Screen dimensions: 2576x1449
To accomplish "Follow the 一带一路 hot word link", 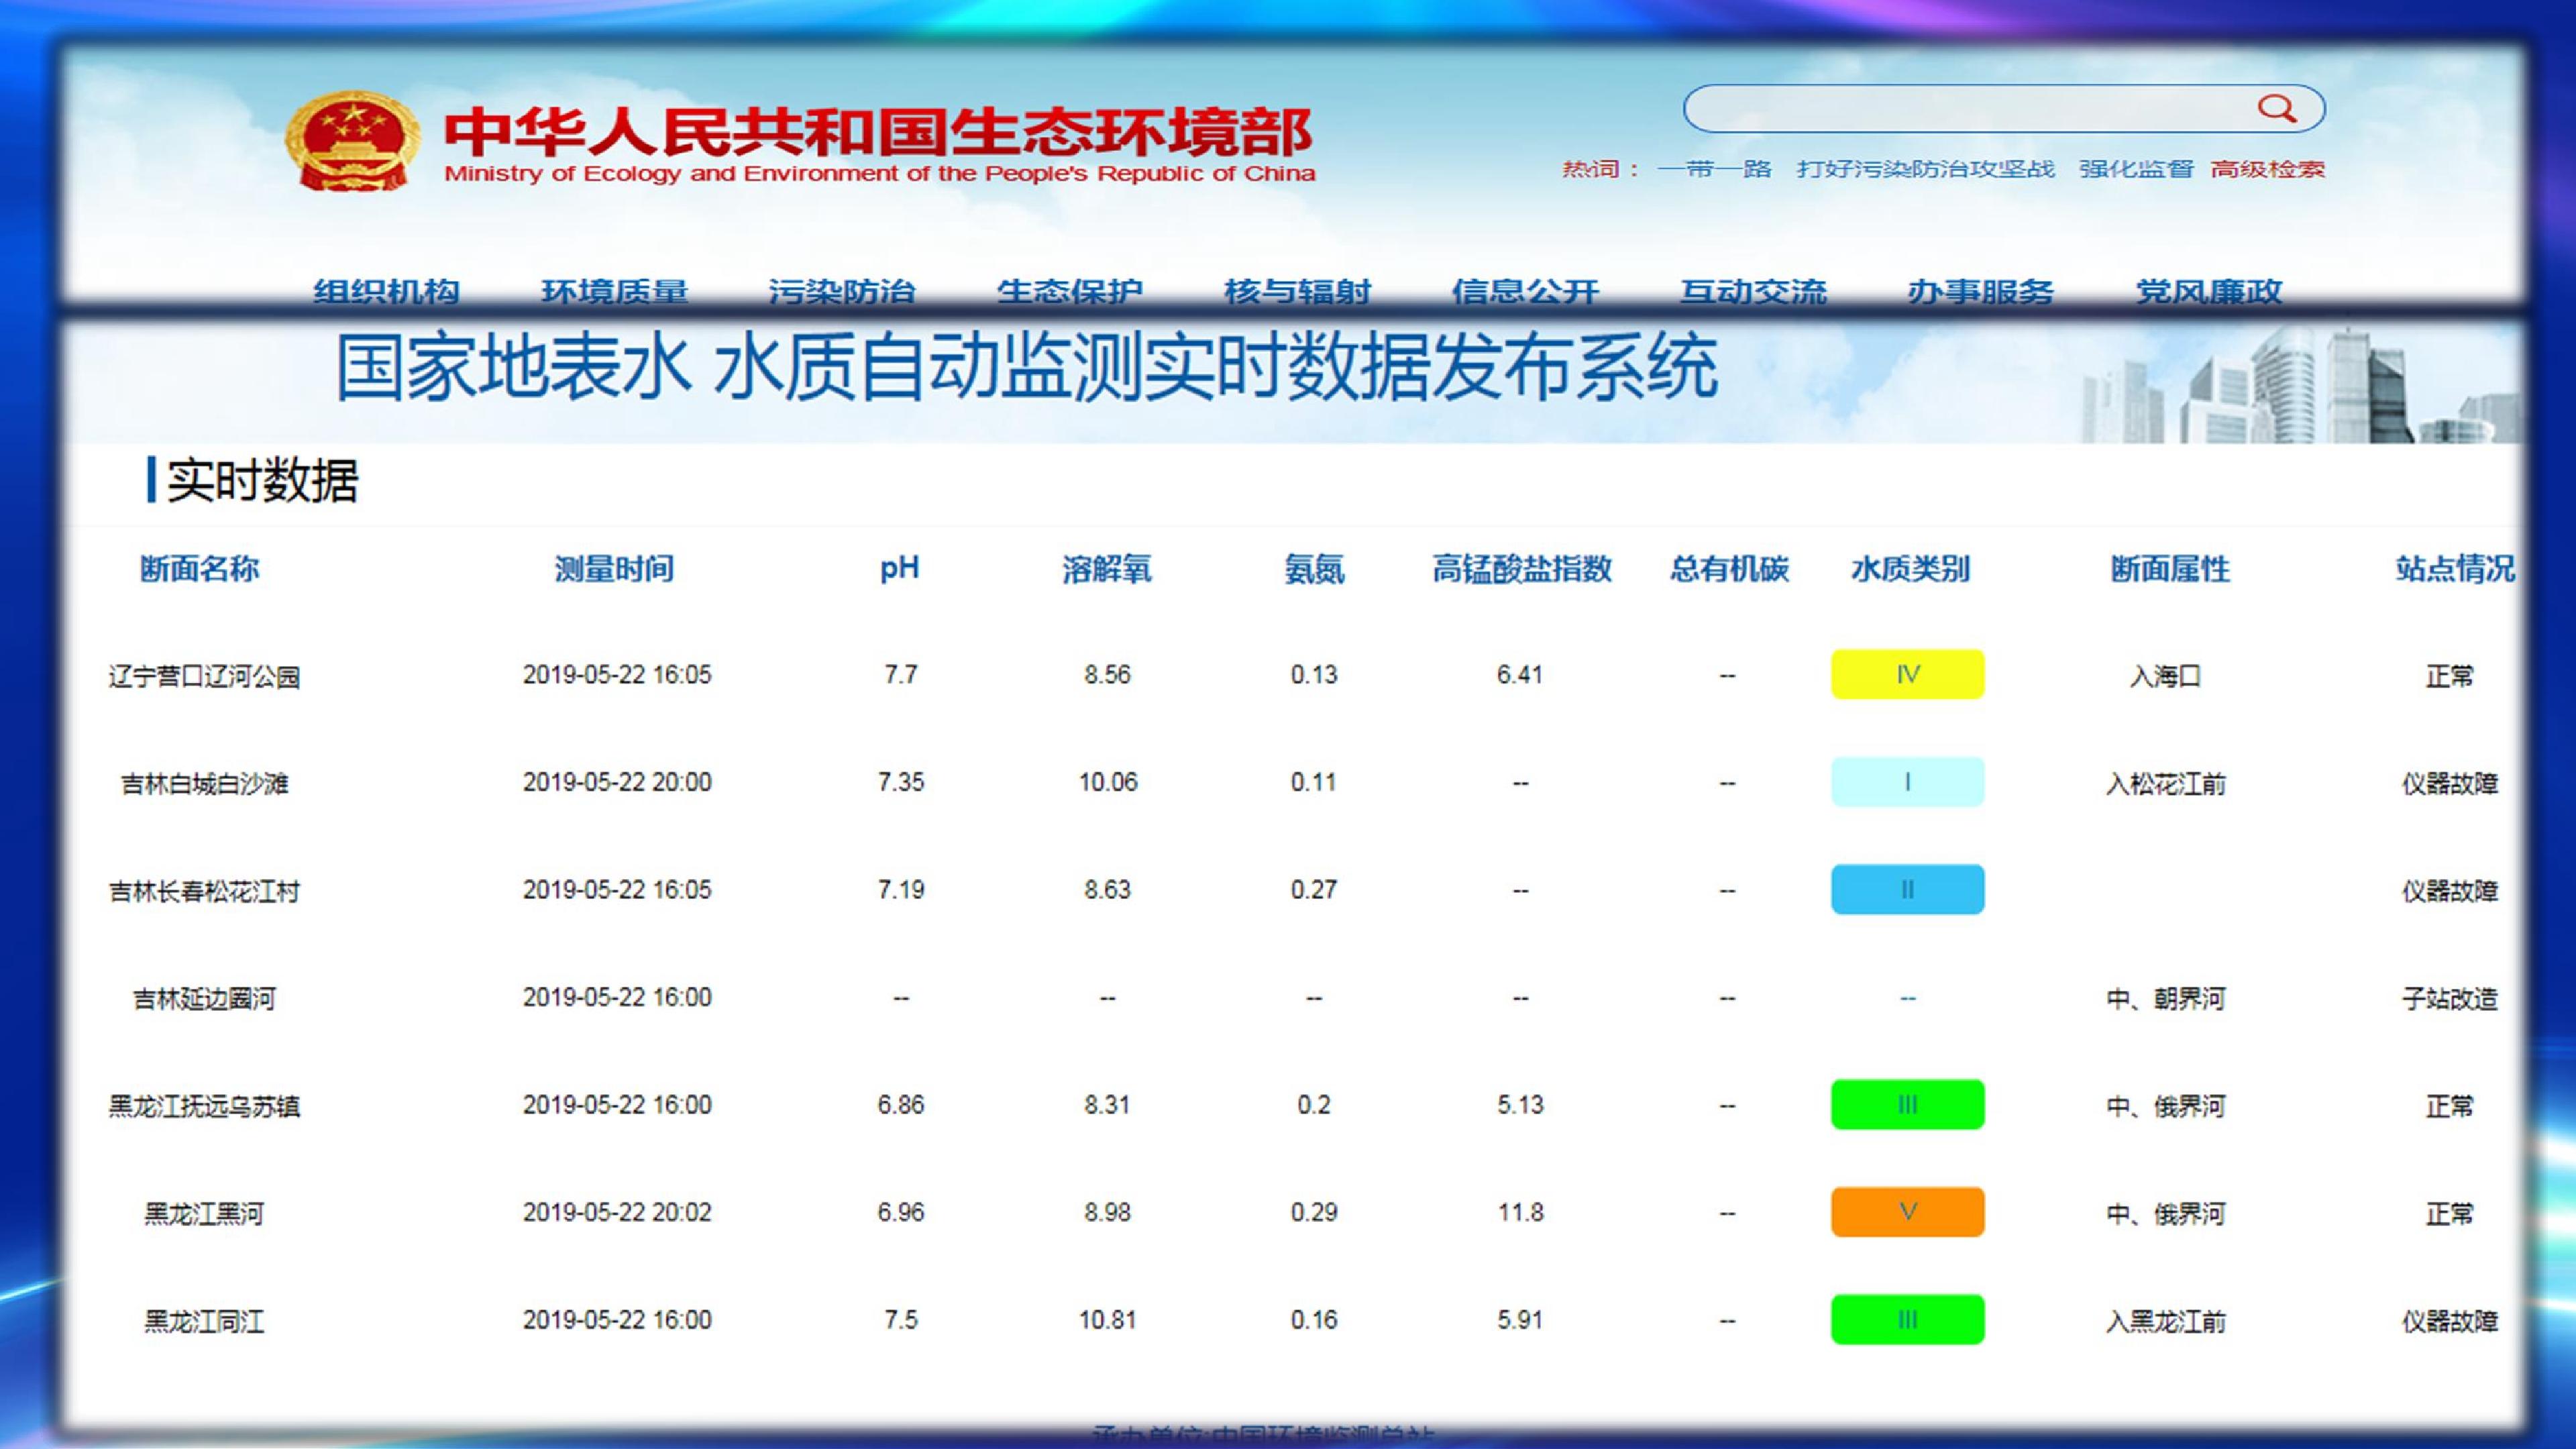I will pos(1714,169).
